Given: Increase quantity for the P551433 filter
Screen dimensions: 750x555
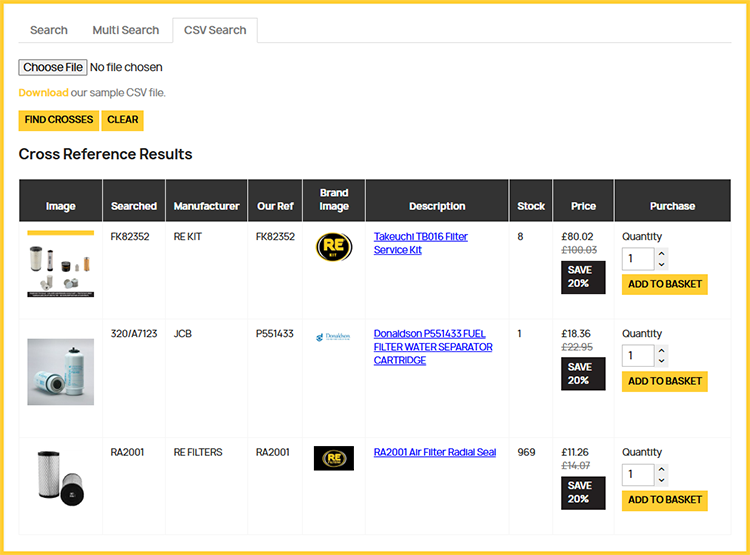Looking at the screenshot, I should point(661,350).
